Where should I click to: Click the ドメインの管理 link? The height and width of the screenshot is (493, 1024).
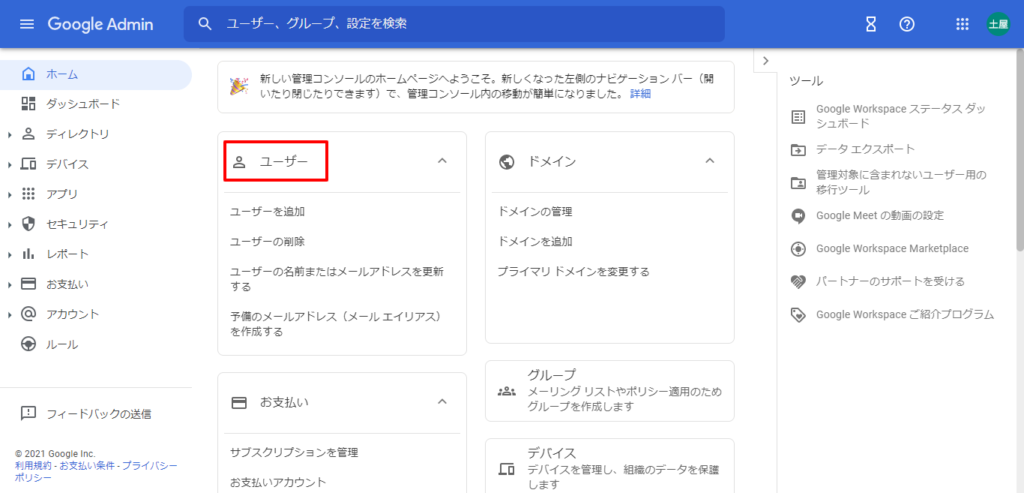535,211
